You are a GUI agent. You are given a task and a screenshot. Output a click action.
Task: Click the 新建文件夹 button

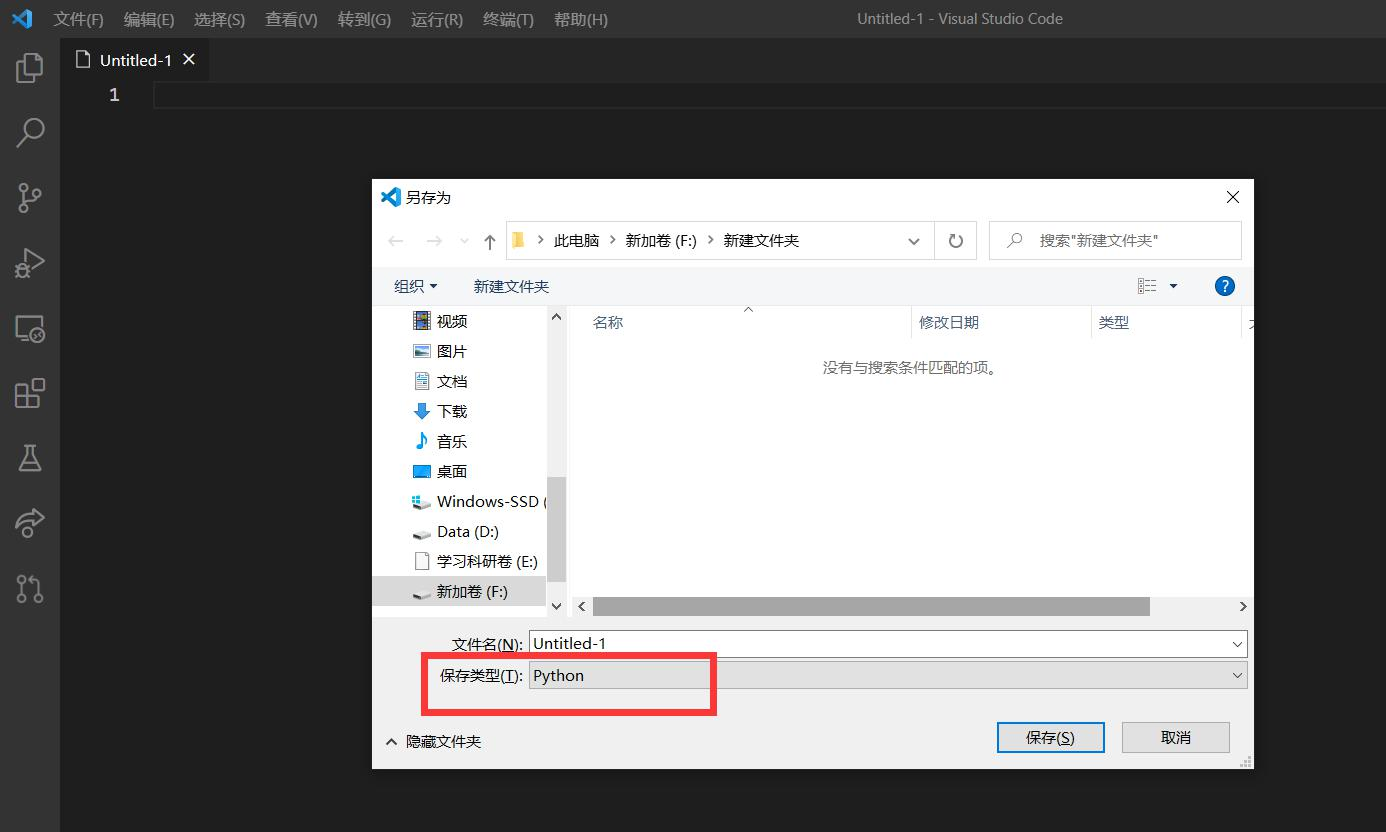511,286
